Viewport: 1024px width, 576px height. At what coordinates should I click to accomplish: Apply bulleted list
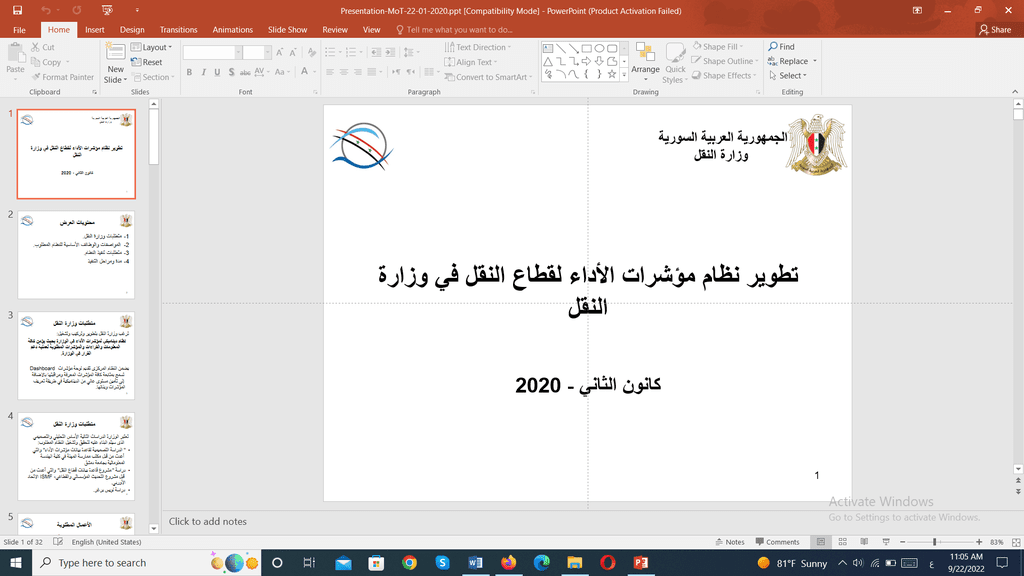point(330,52)
